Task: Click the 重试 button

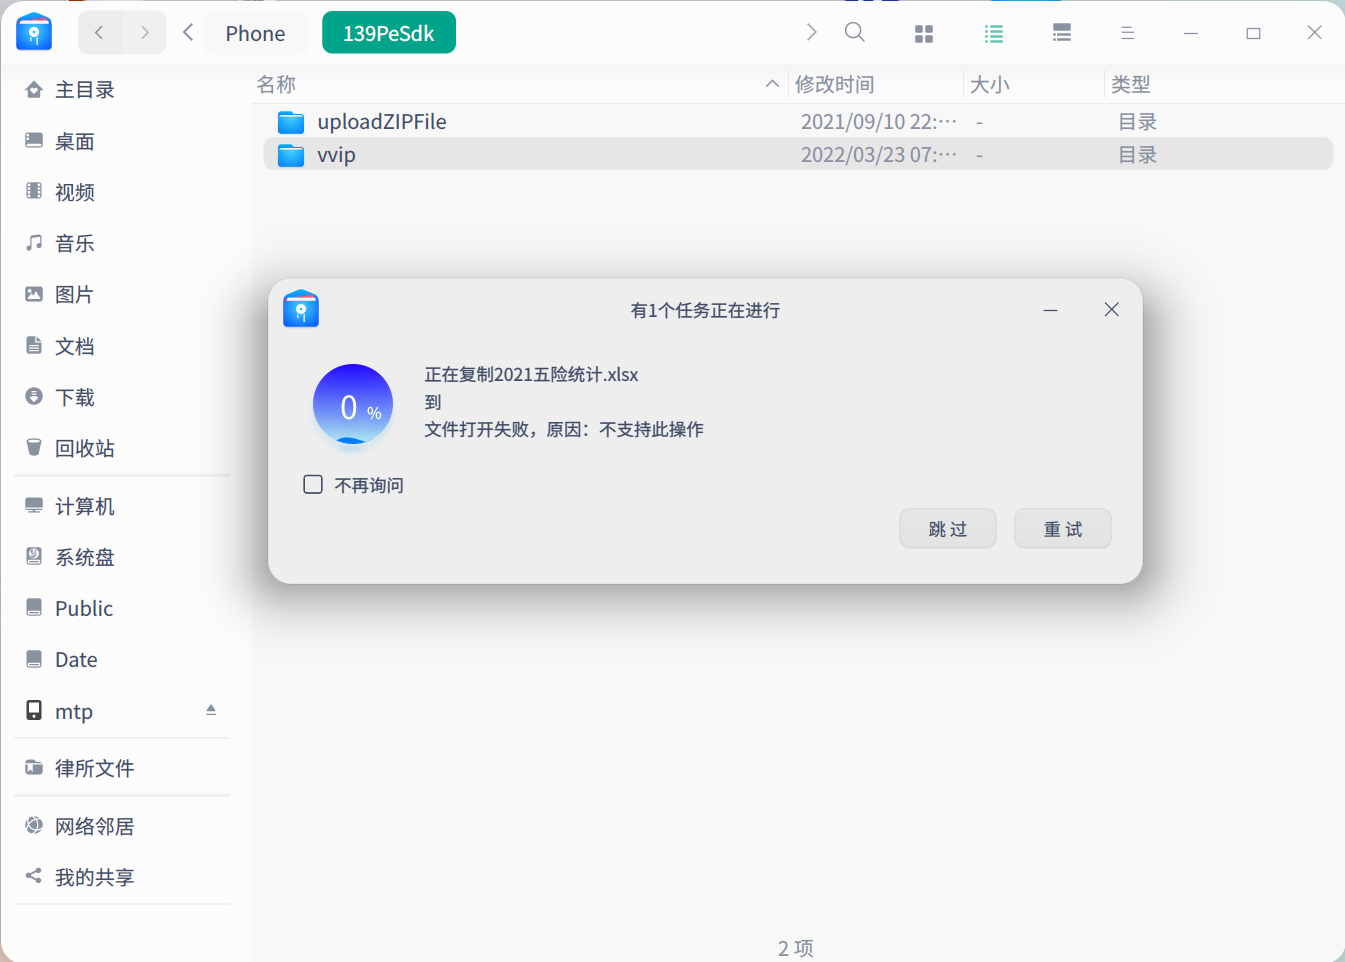Action: click(1063, 529)
